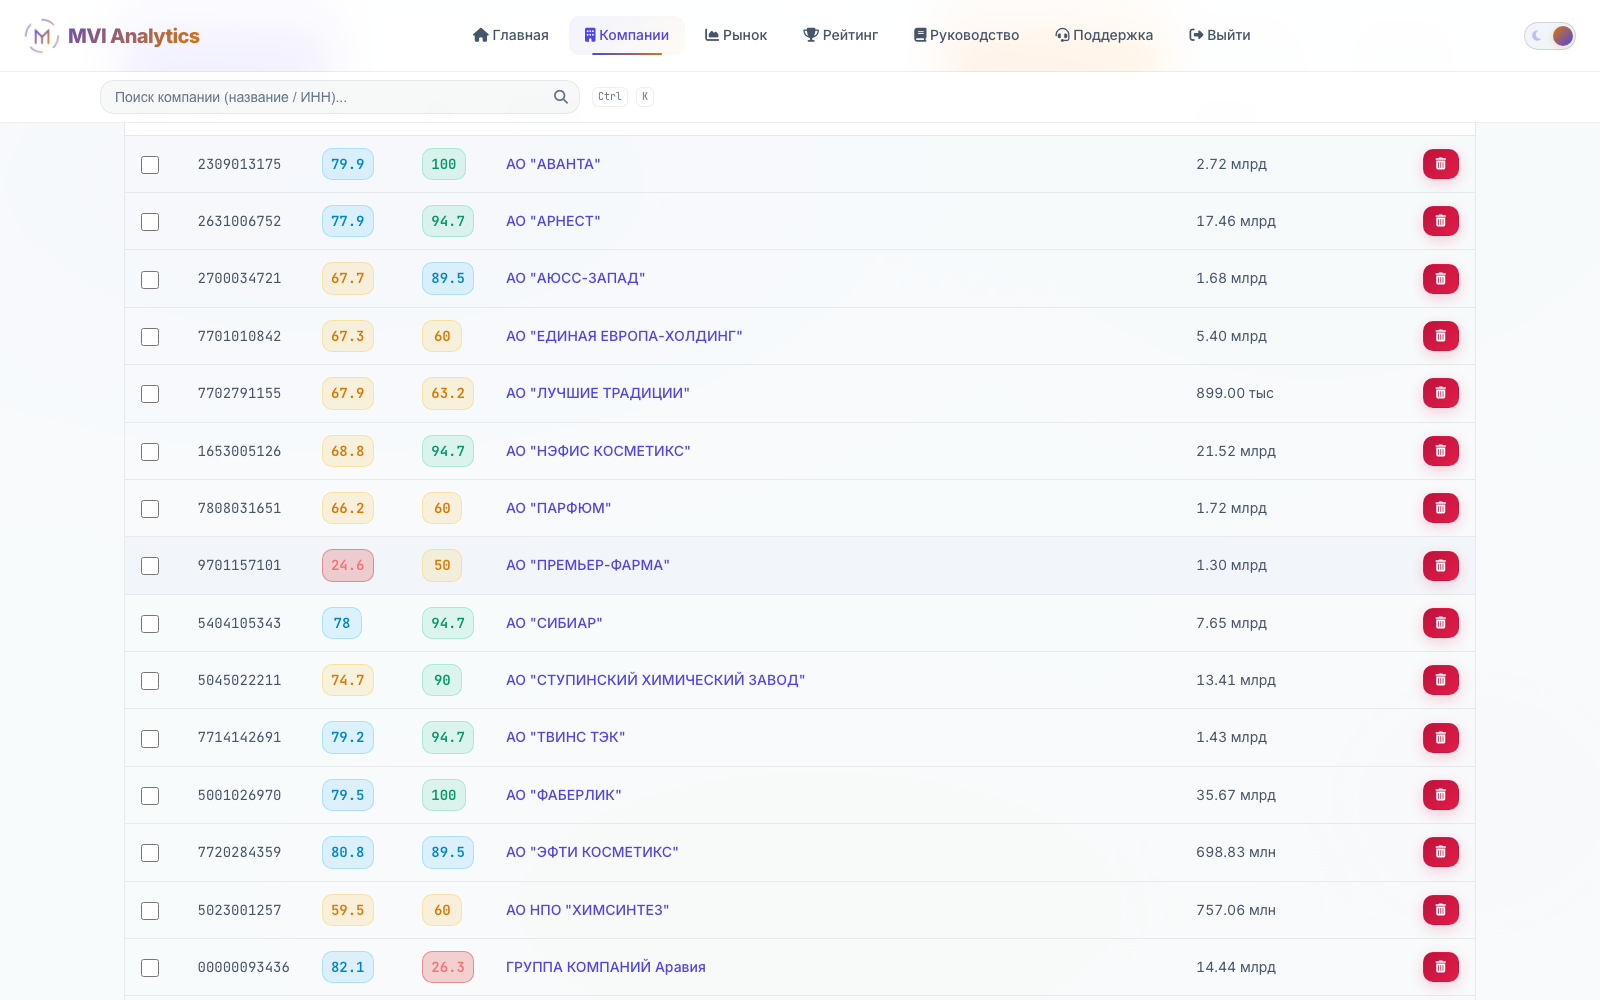Select checkbox for АО "ТВИНС ТЭК"
The height and width of the screenshot is (1000, 1600).
(150, 739)
